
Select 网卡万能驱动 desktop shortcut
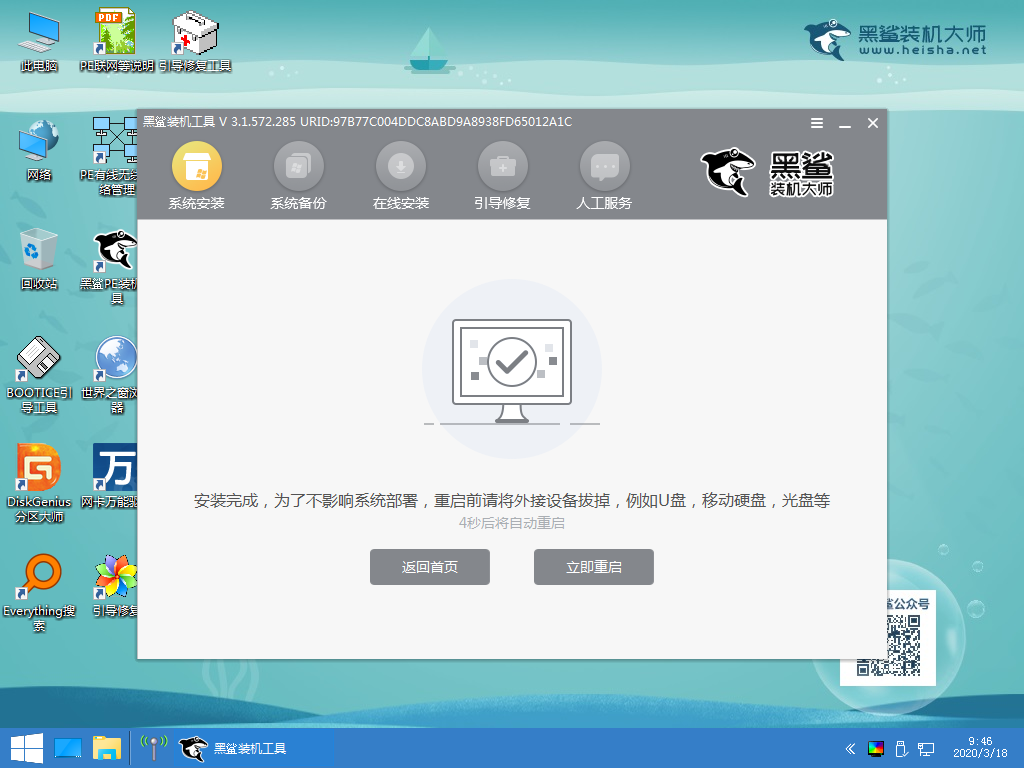coord(108,477)
